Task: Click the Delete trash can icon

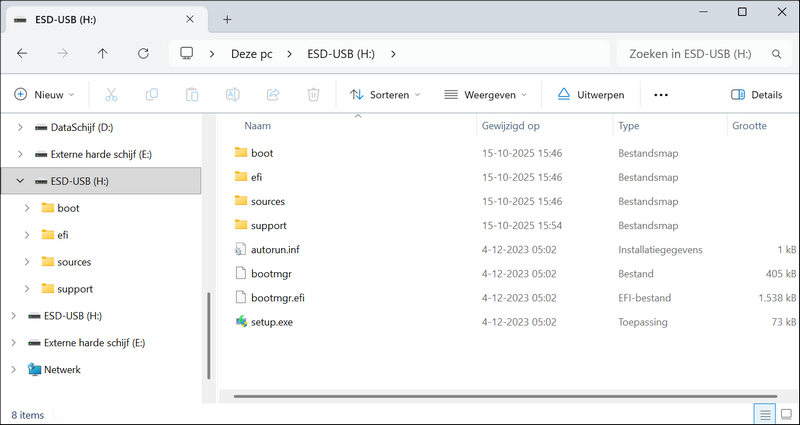Action: tap(313, 95)
